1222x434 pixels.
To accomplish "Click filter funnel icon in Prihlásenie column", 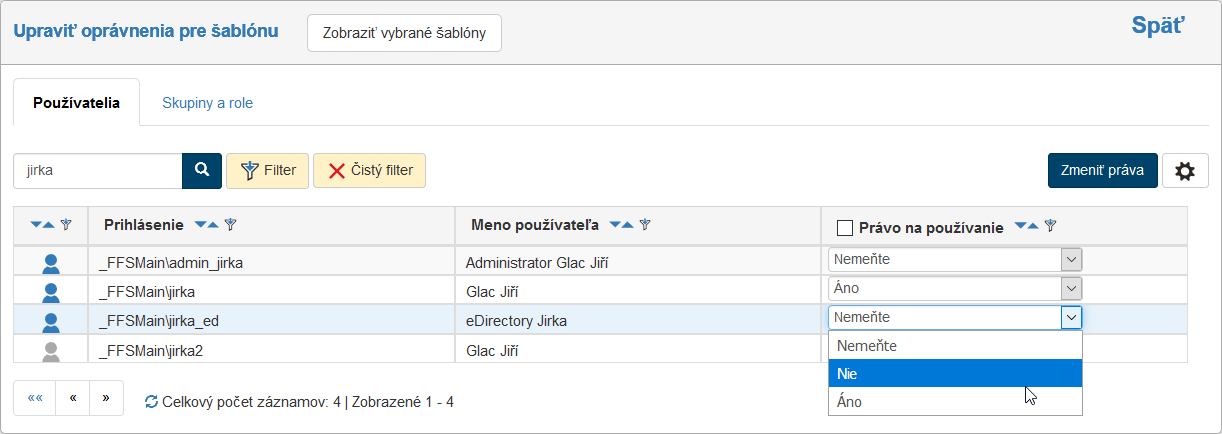I will [230, 225].
